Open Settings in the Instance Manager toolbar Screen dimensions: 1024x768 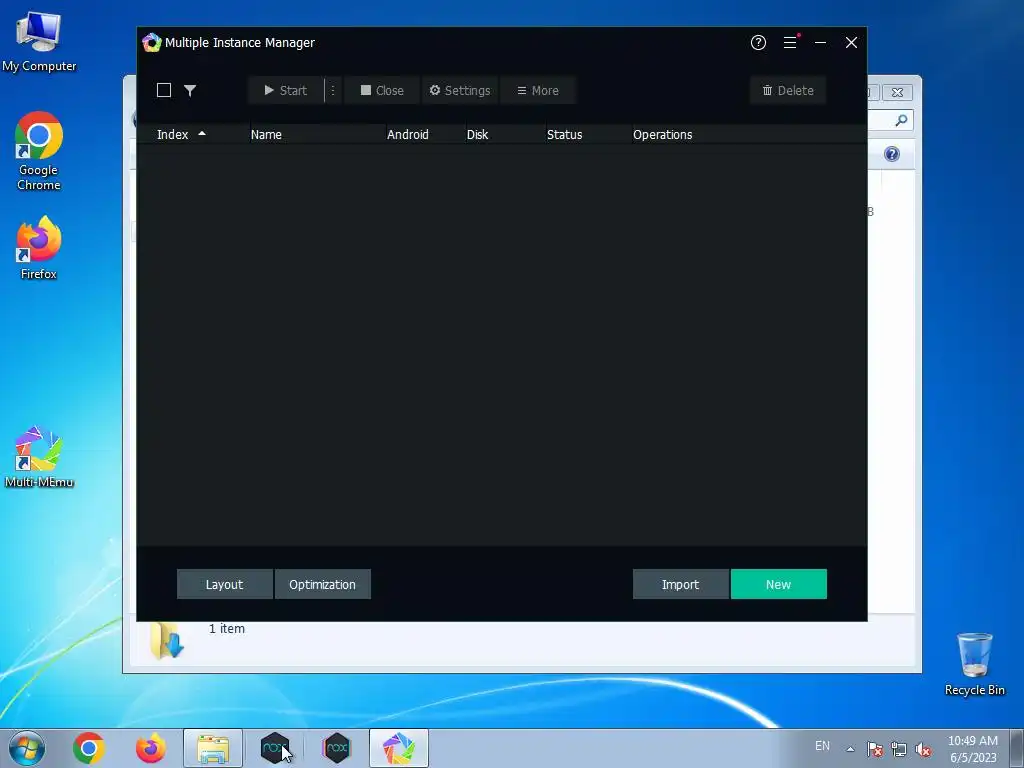(x=460, y=90)
